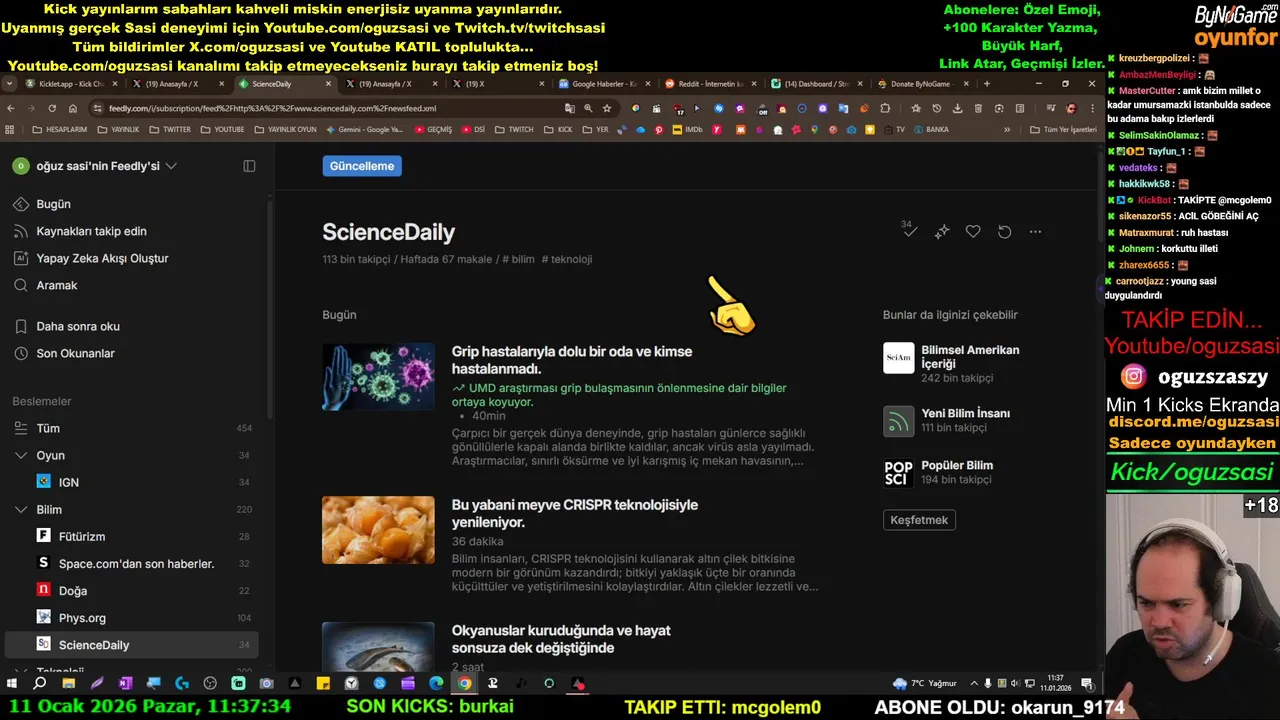Open Windows taskbar search

point(40,684)
